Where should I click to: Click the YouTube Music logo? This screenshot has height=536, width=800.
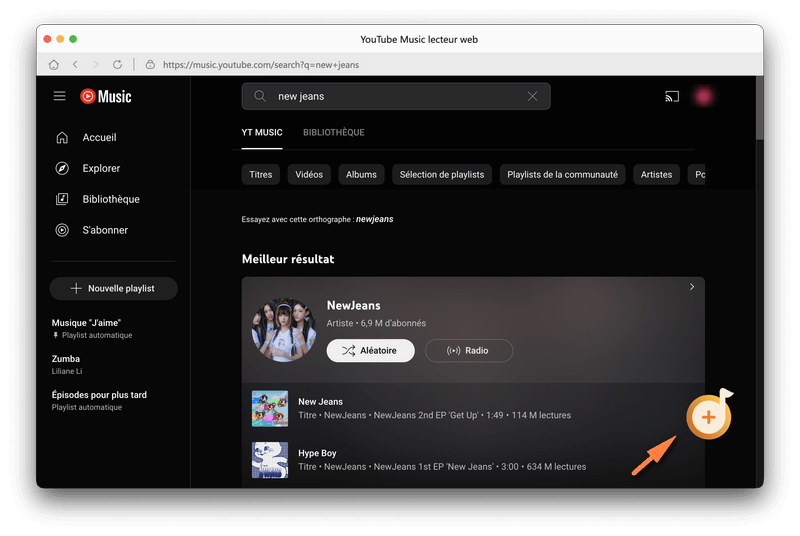[x=106, y=96]
